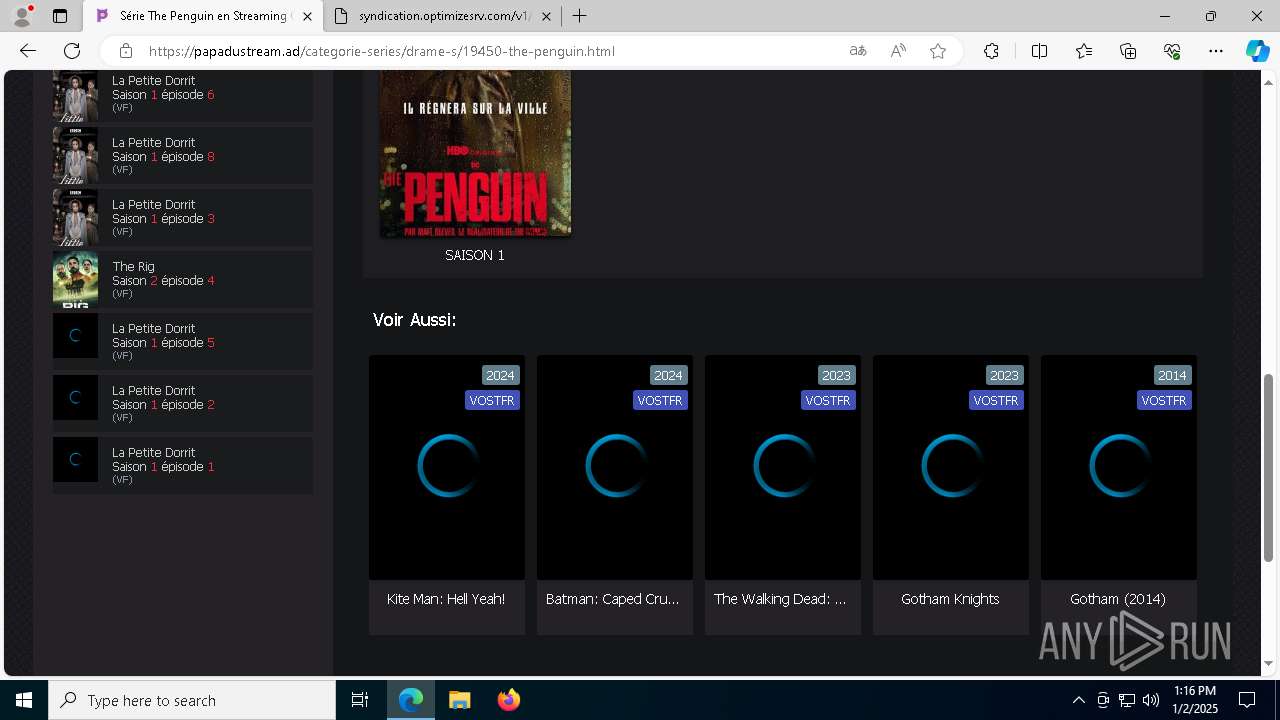
Task: Grab the page vertical scrollbar thumb
Action: [x=1269, y=468]
